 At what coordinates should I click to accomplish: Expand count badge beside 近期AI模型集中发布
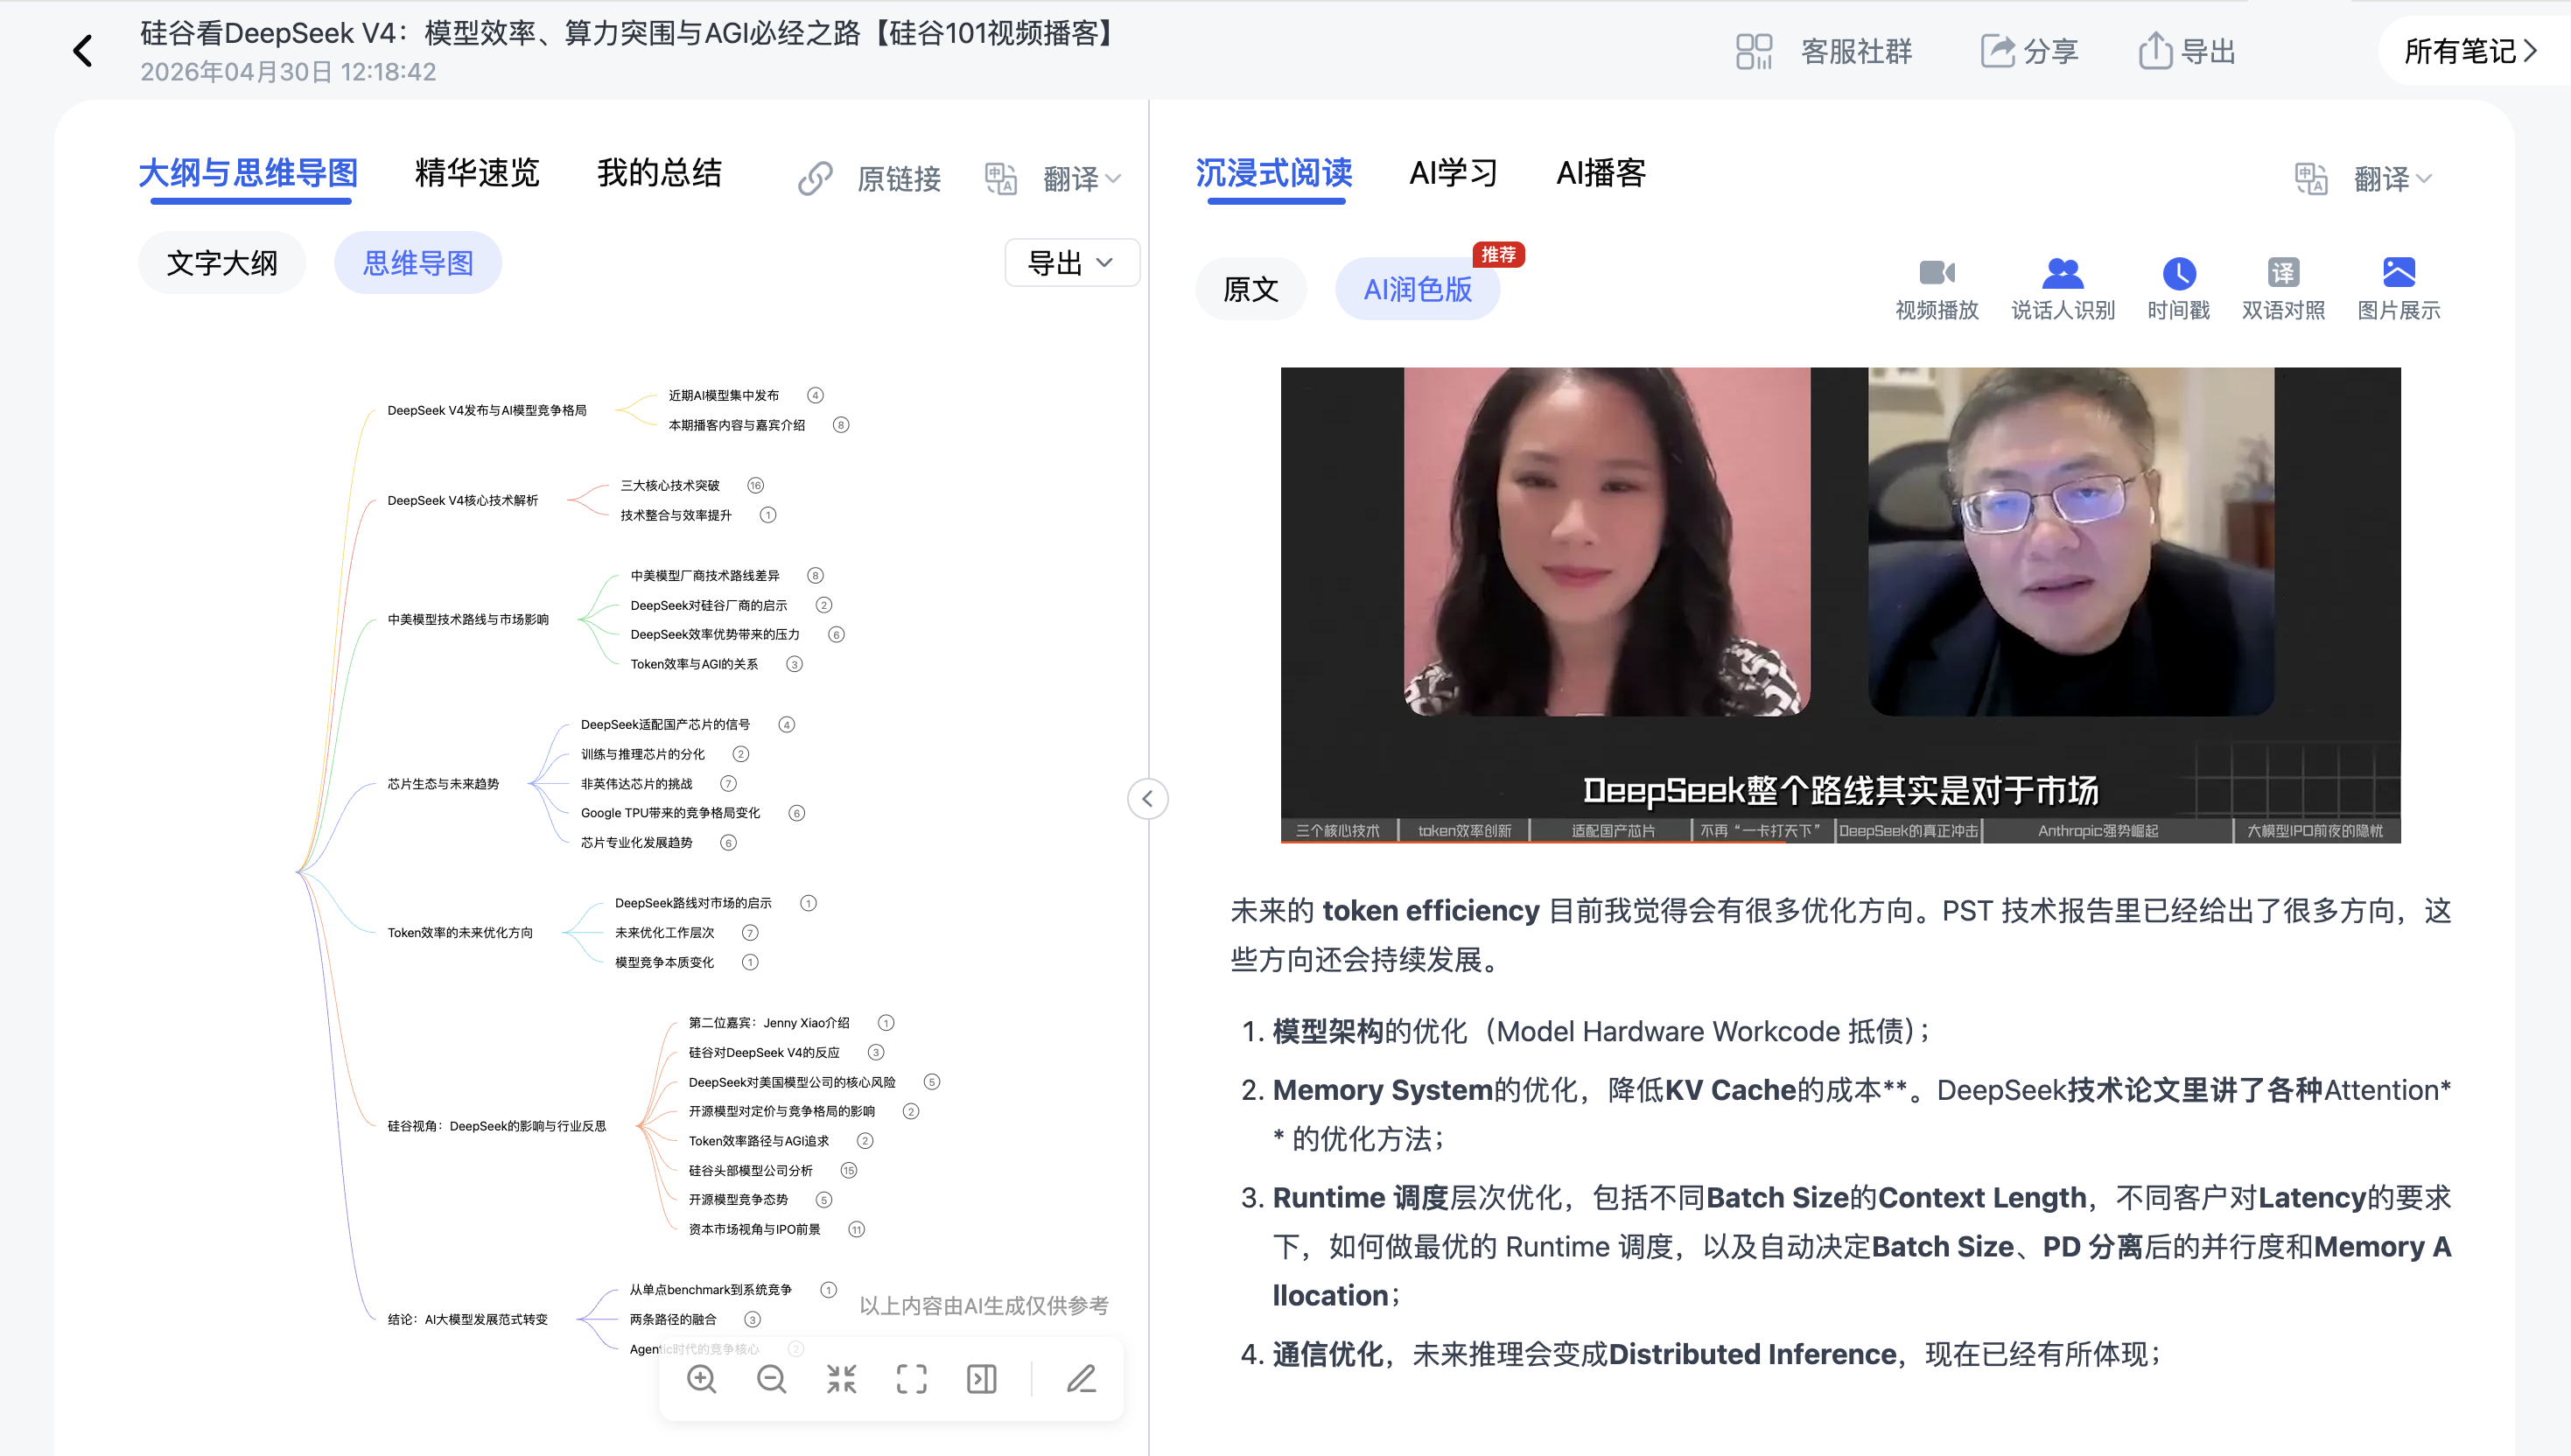click(816, 396)
